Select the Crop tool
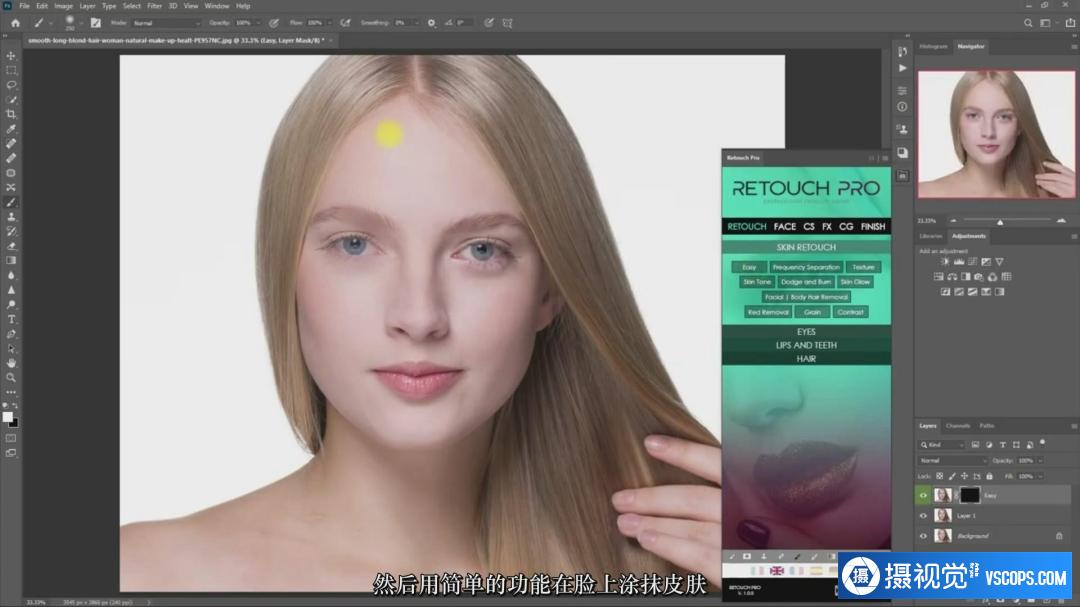 [x=11, y=114]
